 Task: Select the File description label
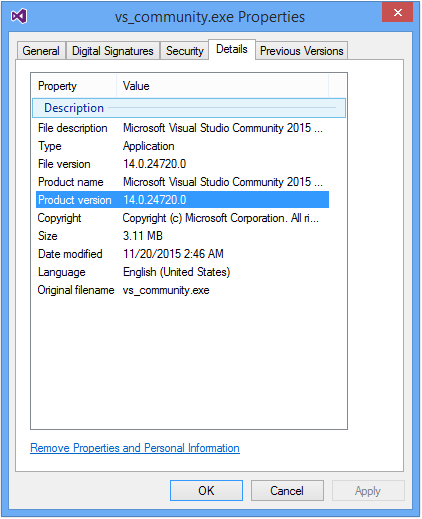pos(73,128)
